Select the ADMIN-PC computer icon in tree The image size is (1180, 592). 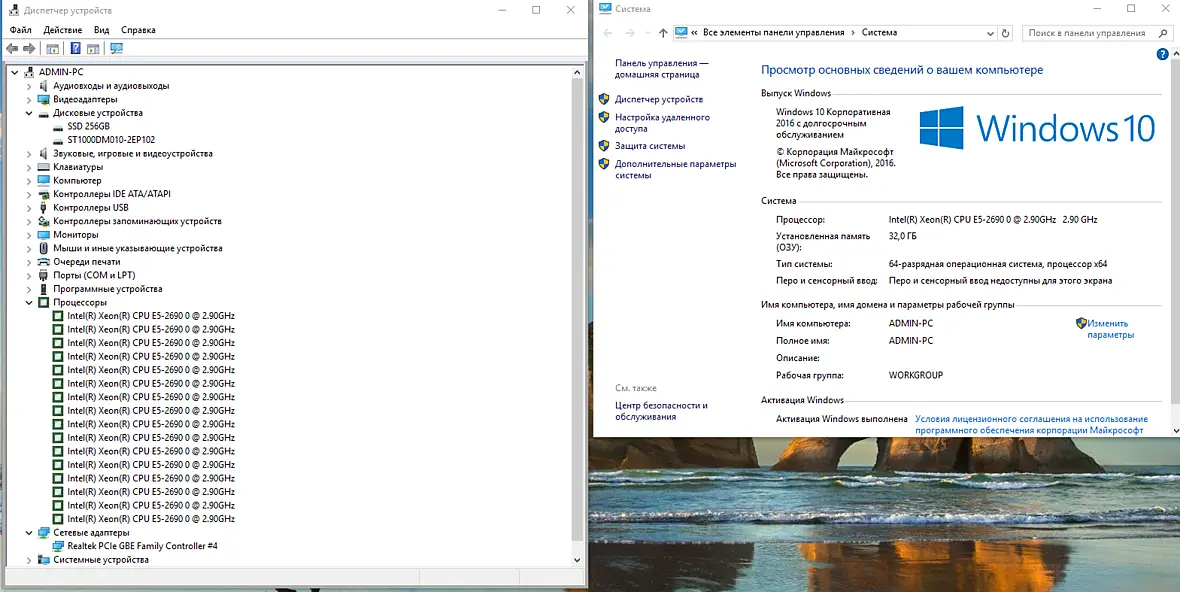29,72
